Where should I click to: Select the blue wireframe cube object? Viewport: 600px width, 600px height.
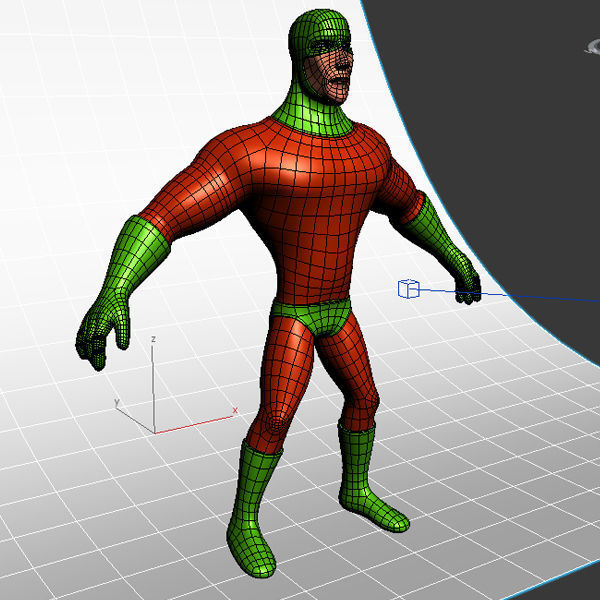pos(408,289)
